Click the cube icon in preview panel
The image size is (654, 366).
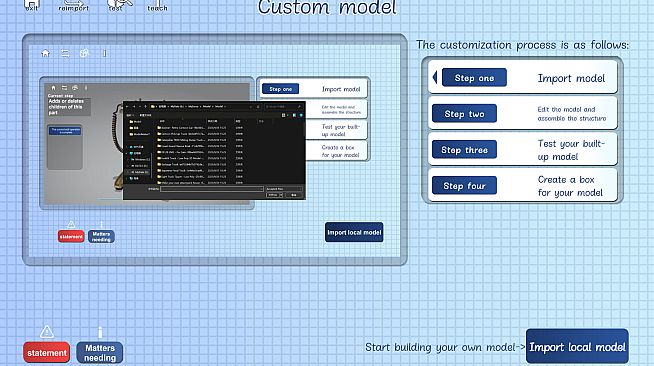pos(84,53)
